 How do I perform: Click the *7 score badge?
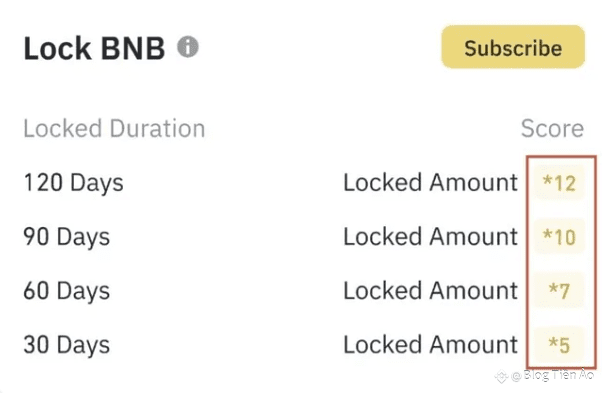coord(559,291)
